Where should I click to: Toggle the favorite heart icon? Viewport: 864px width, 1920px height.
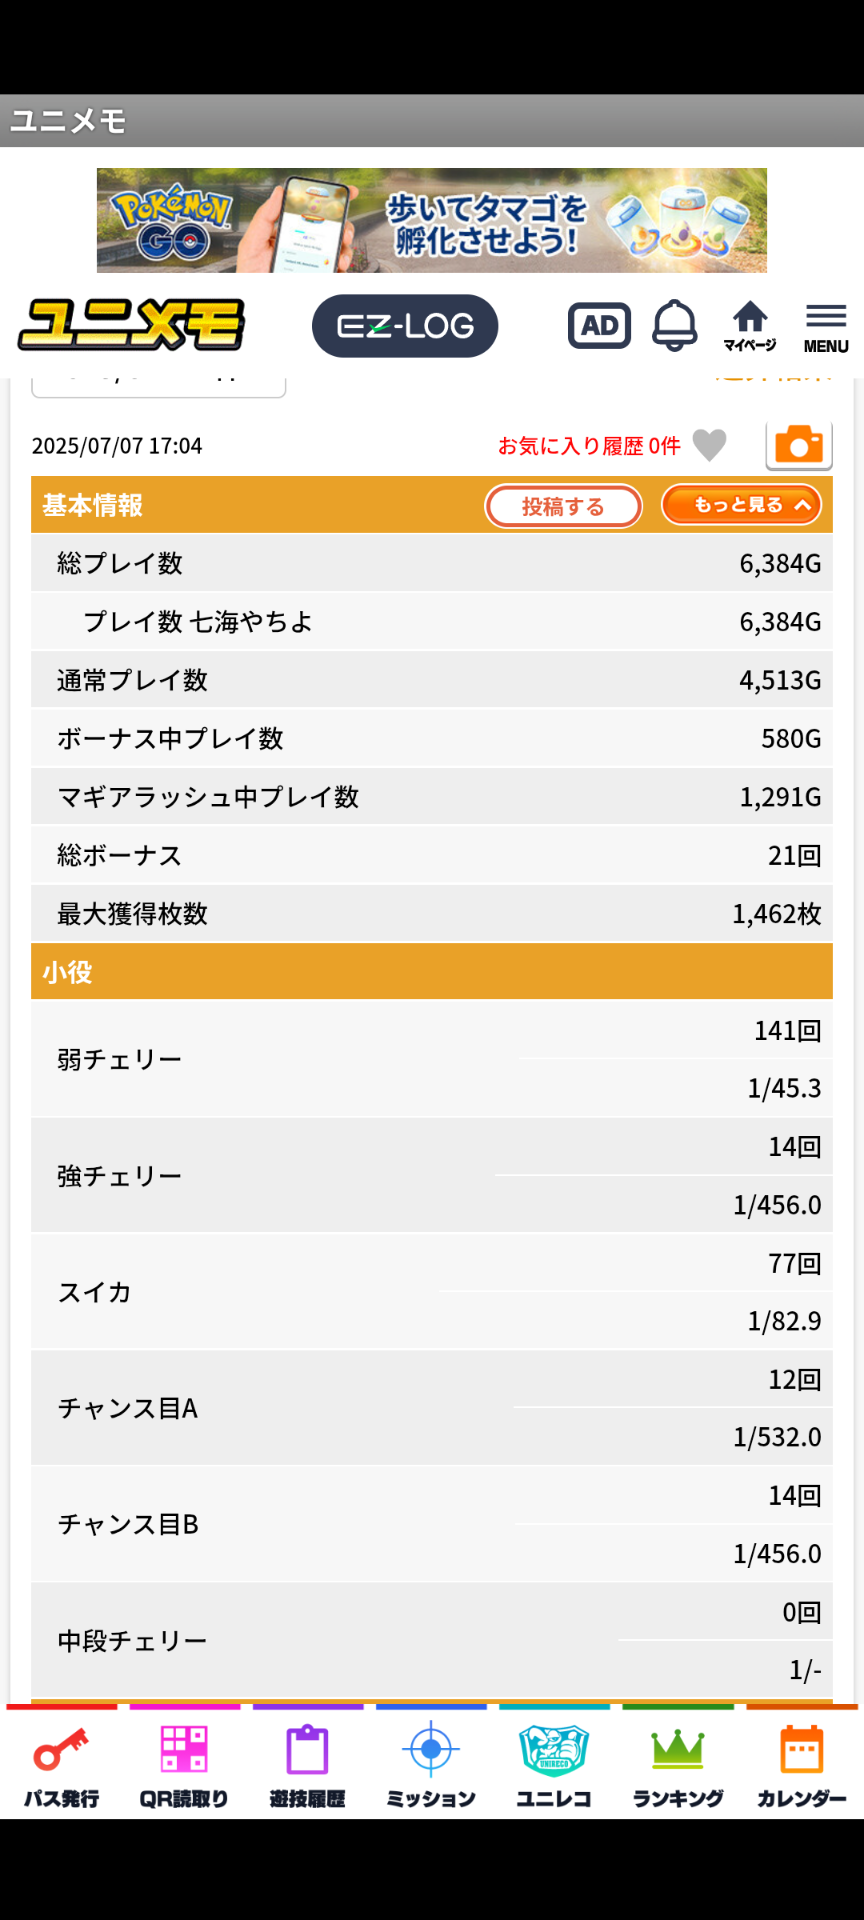709,445
